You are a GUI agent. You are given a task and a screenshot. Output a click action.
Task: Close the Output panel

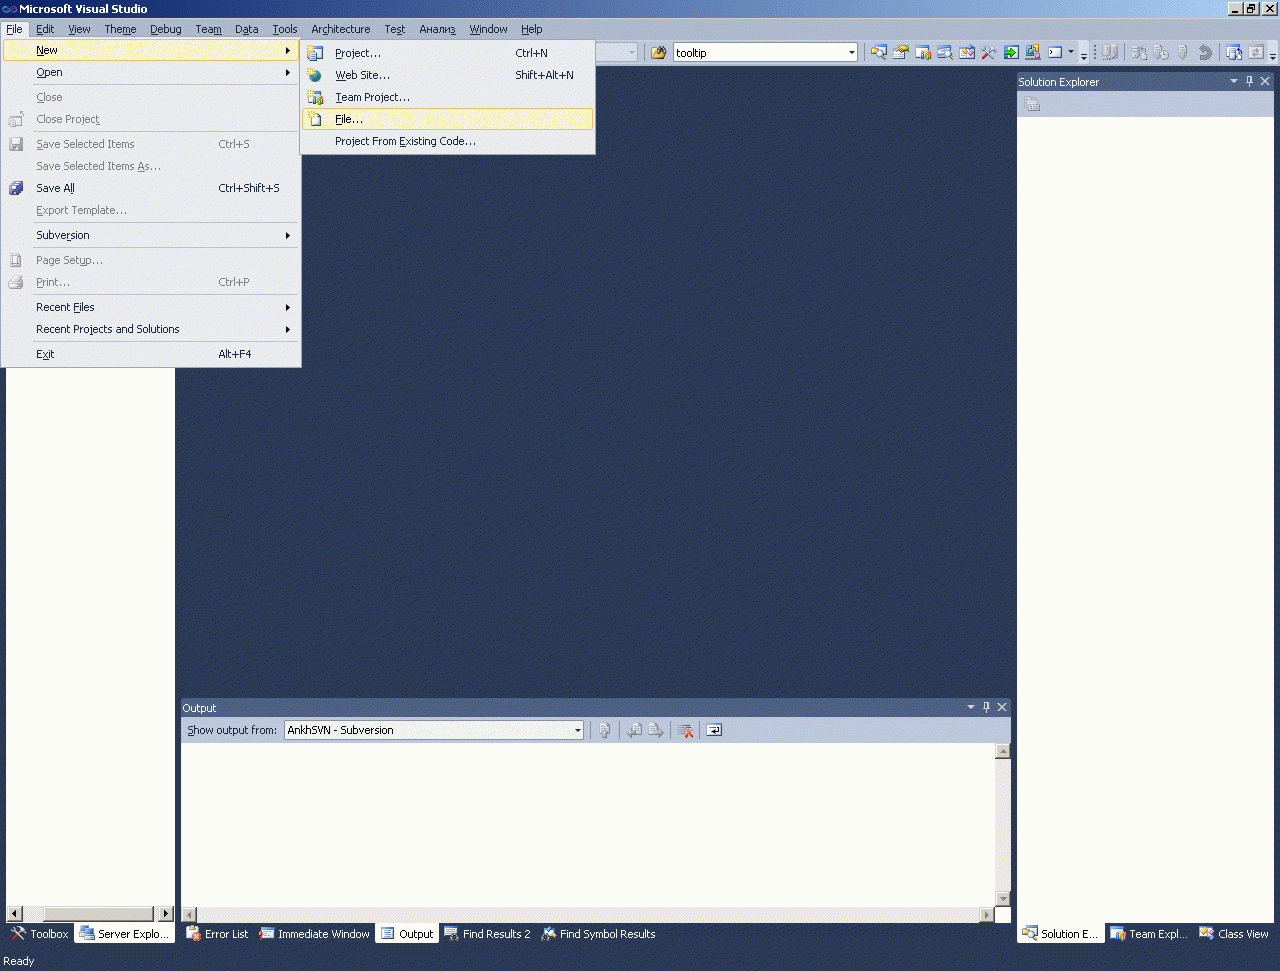click(1002, 707)
